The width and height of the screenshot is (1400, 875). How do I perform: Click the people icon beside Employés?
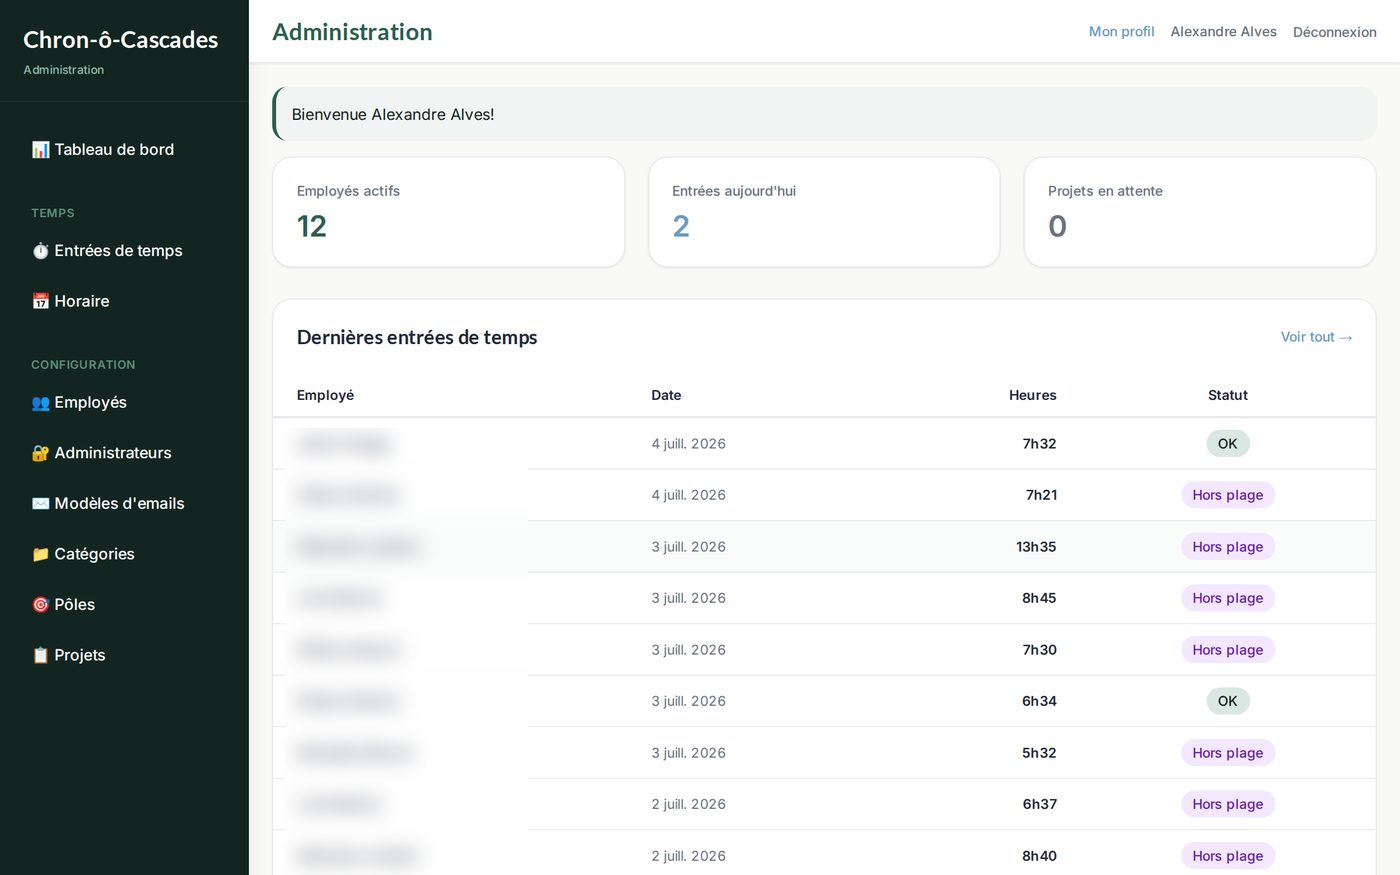click(40, 403)
